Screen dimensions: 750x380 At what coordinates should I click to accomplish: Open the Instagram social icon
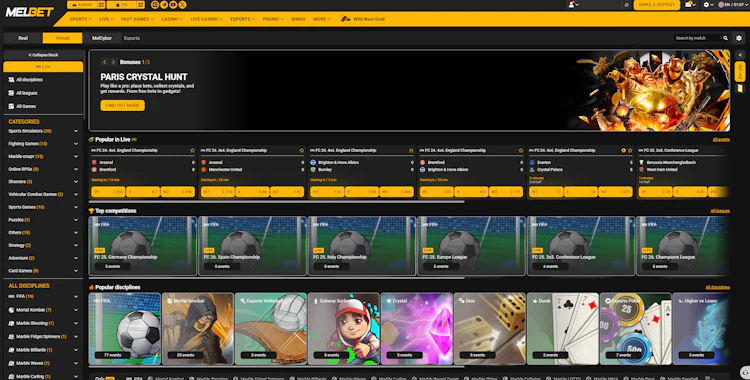pos(154,5)
